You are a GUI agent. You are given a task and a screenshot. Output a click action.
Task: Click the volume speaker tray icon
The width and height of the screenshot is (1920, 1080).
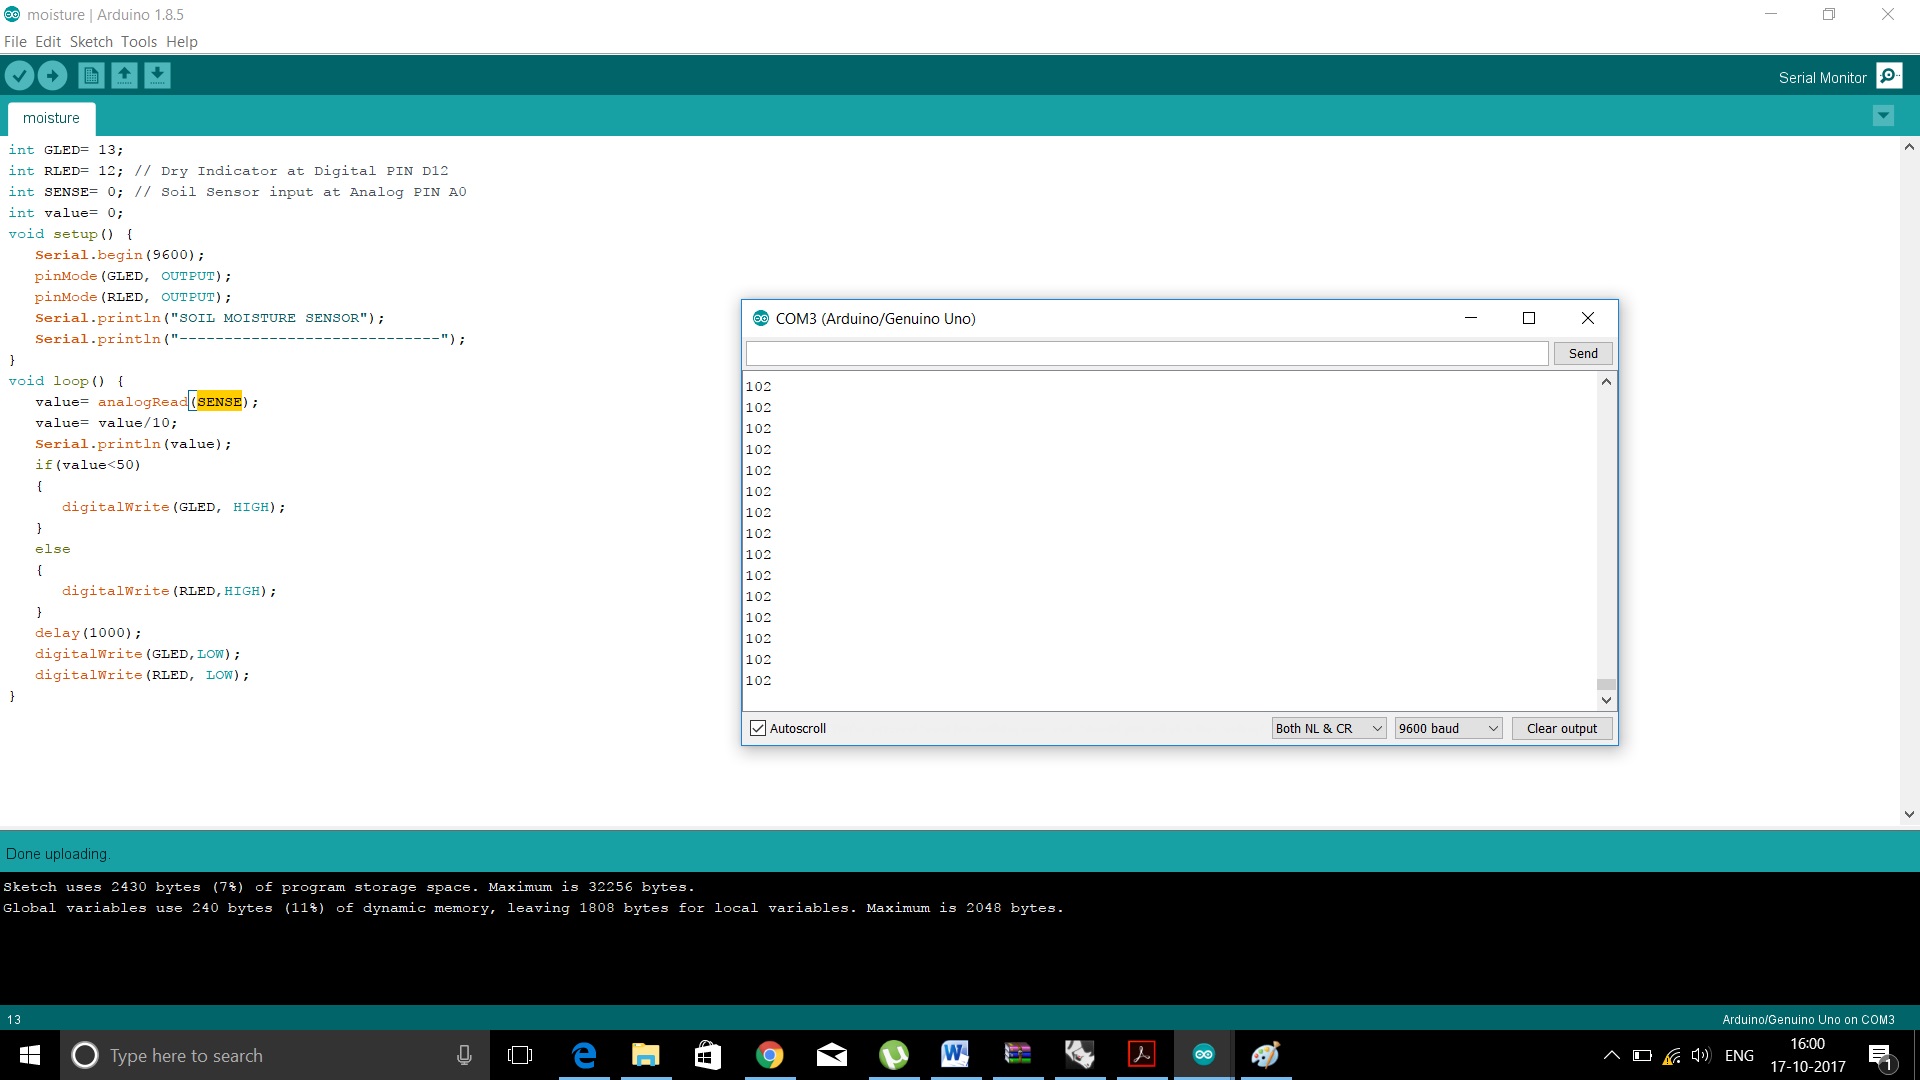[1701, 1055]
